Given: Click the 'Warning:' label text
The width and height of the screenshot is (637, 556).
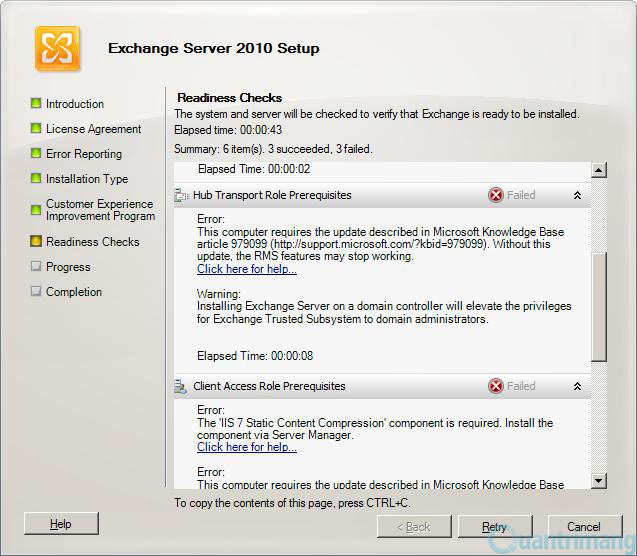Looking at the screenshot, I should 219,294.
